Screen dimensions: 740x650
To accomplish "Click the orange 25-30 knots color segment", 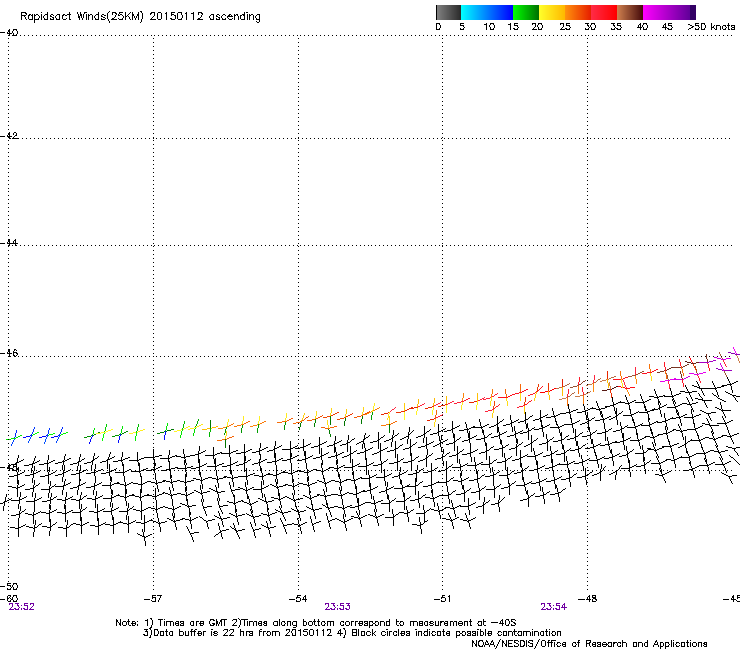I will point(578,12).
